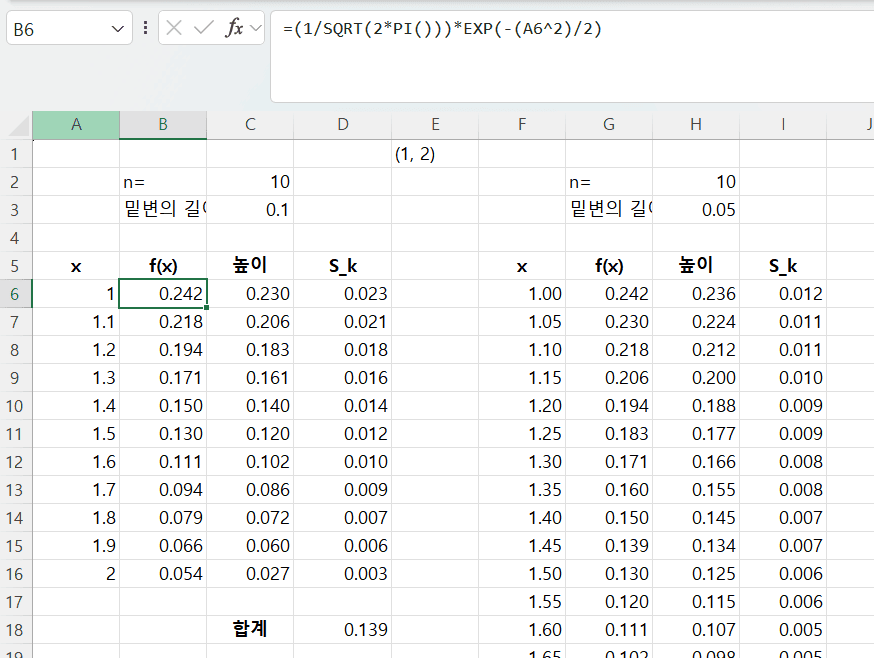Expand the dropdown arrow next to fx
This screenshot has height=658, width=874.
point(256,28)
